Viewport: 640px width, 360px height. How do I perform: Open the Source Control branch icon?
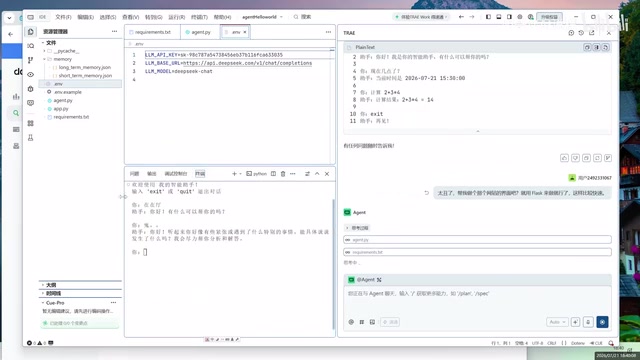pos(31,60)
